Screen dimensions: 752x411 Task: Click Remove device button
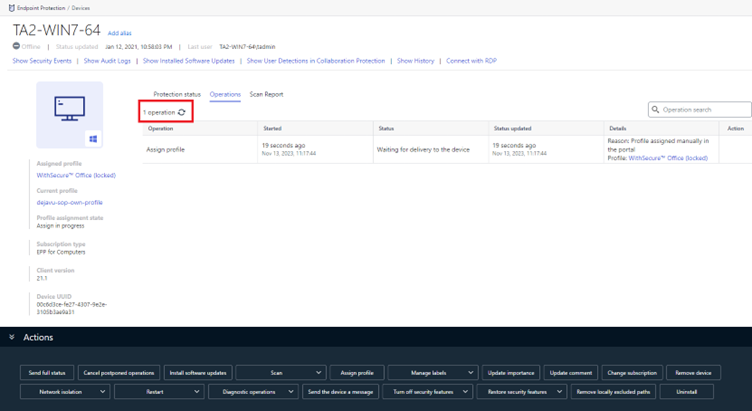click(693, 373)
